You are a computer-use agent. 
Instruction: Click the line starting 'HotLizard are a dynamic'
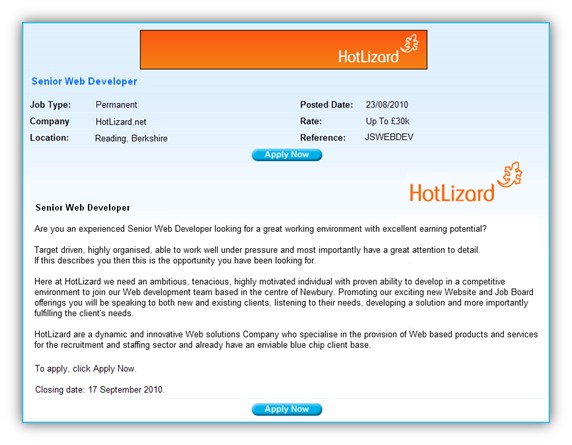click(x=286, y=334)
